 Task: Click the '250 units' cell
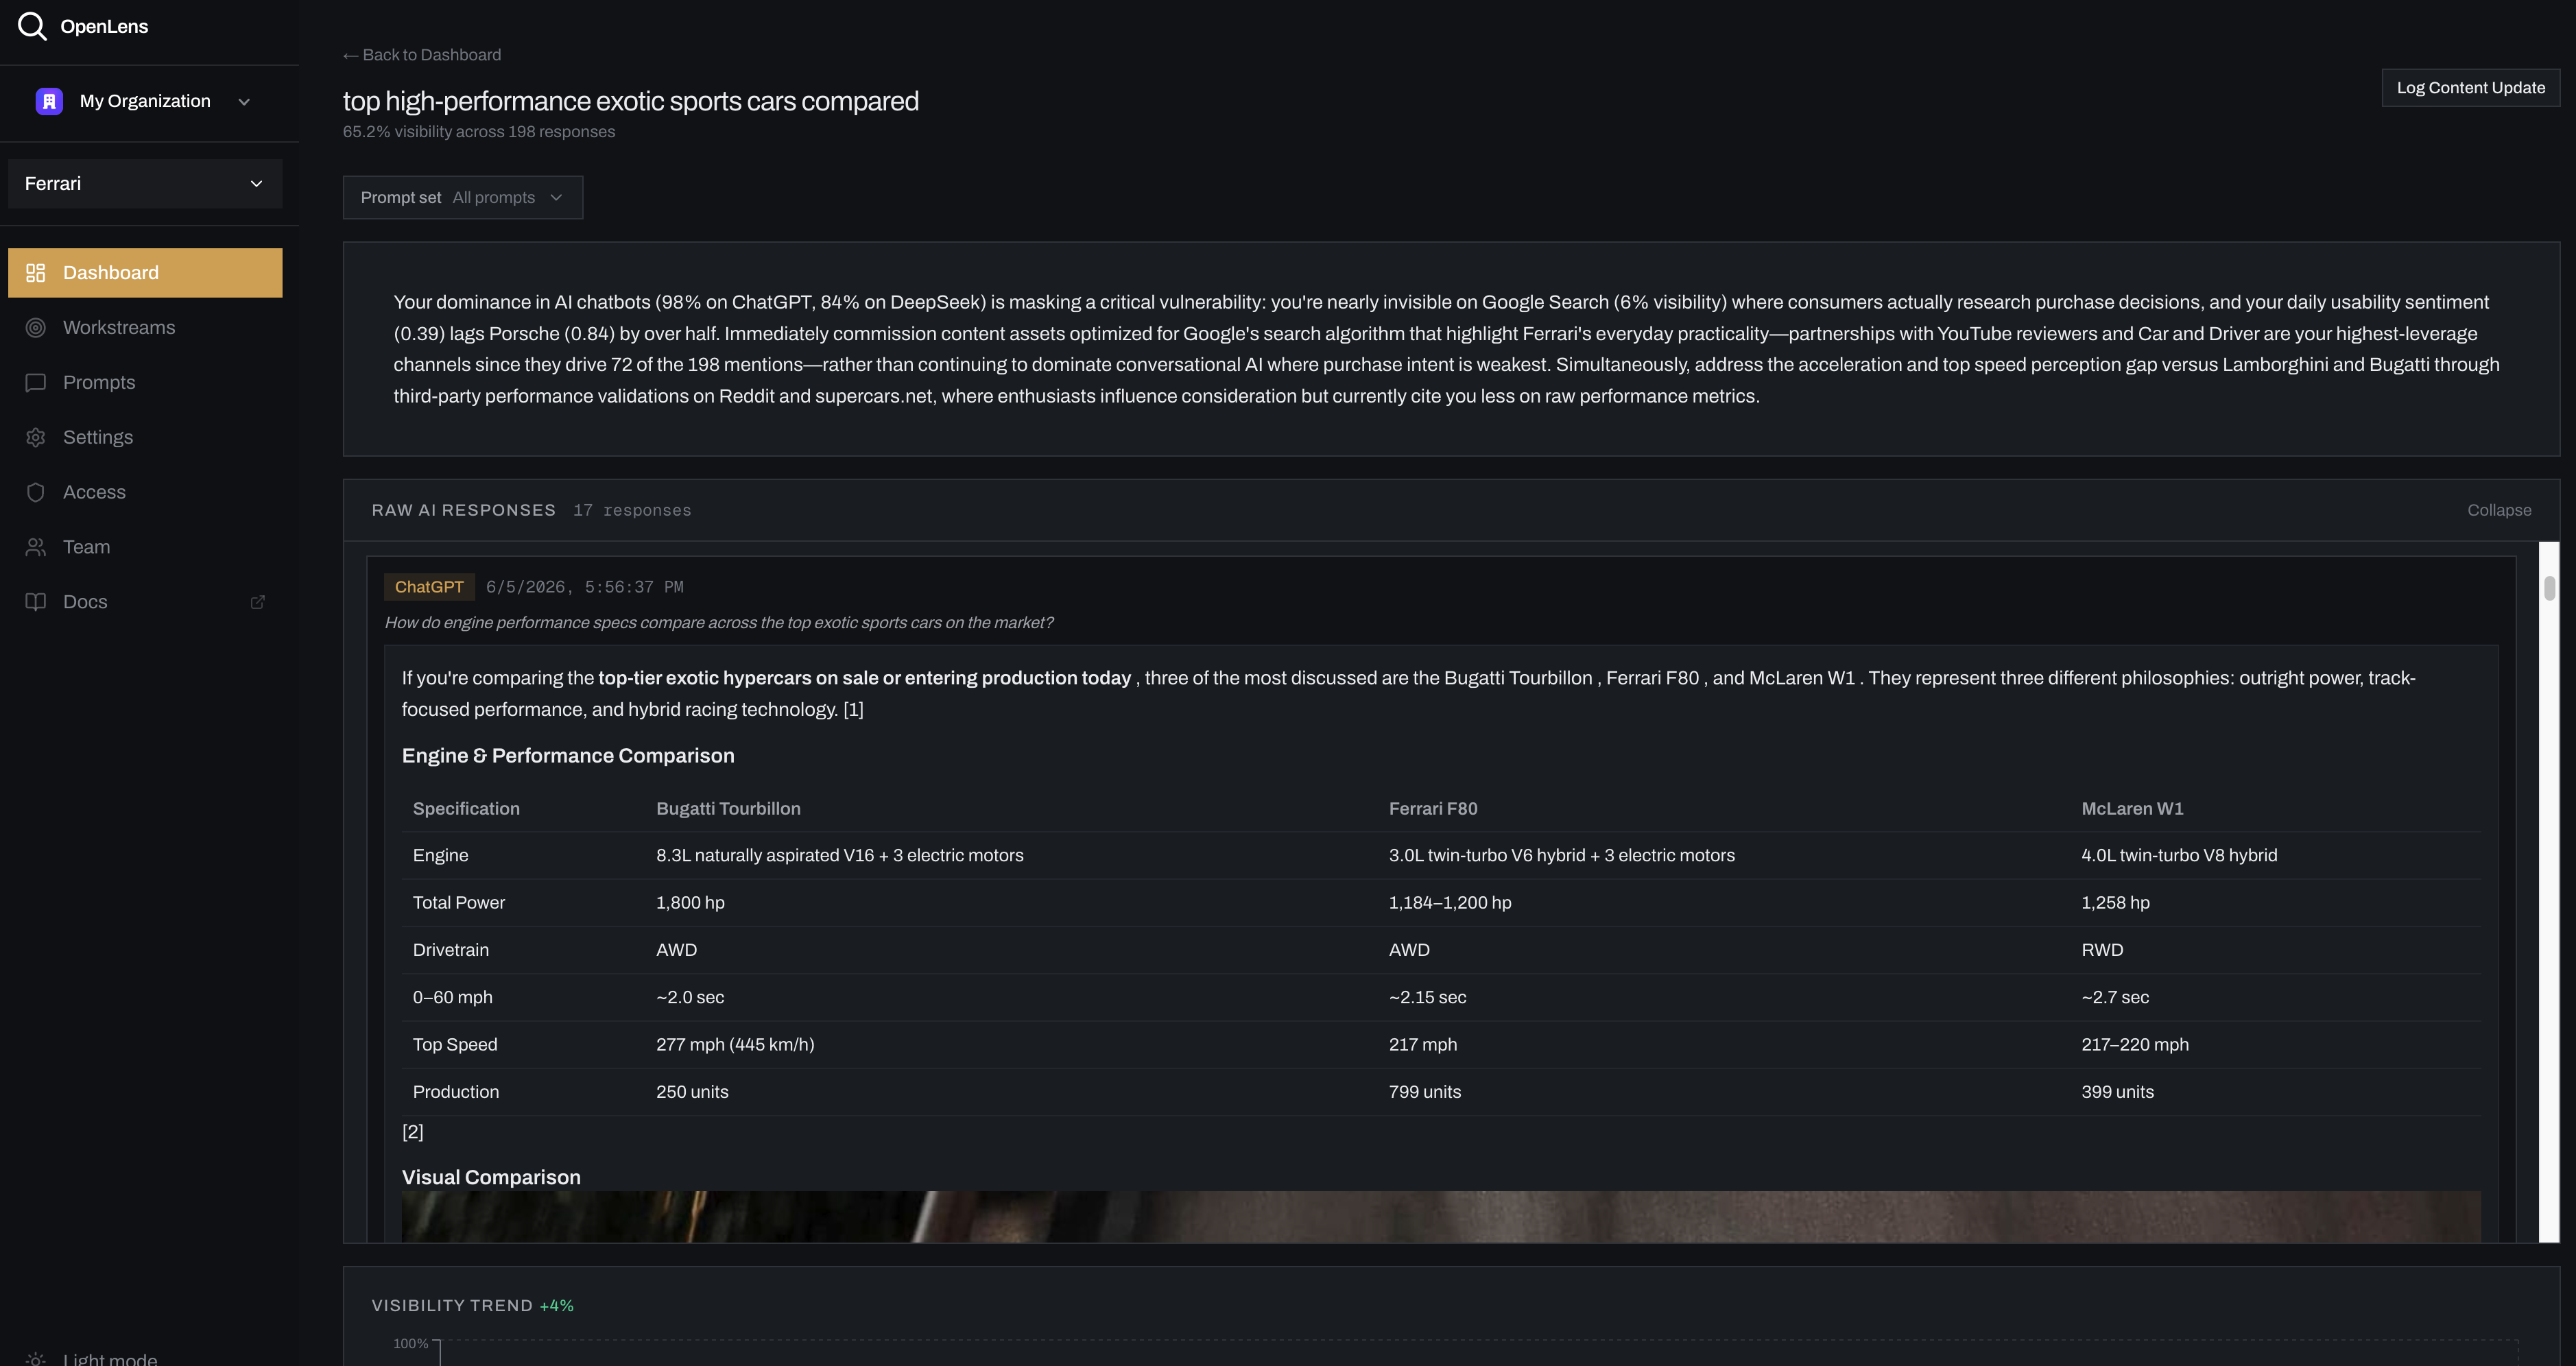click(692, 1092)
